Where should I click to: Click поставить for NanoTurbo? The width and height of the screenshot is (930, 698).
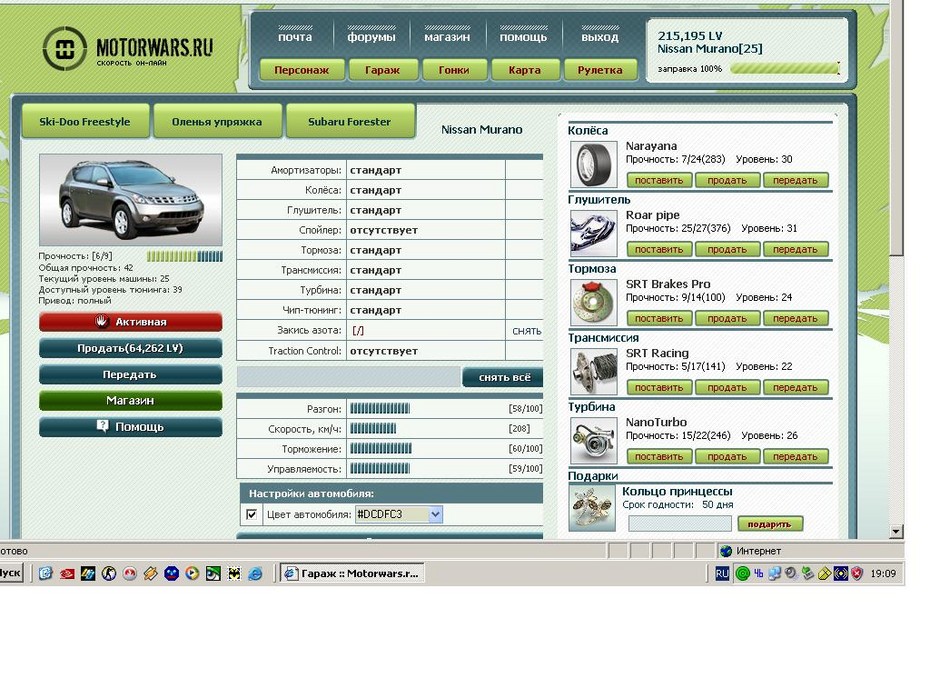pos(659,457)
